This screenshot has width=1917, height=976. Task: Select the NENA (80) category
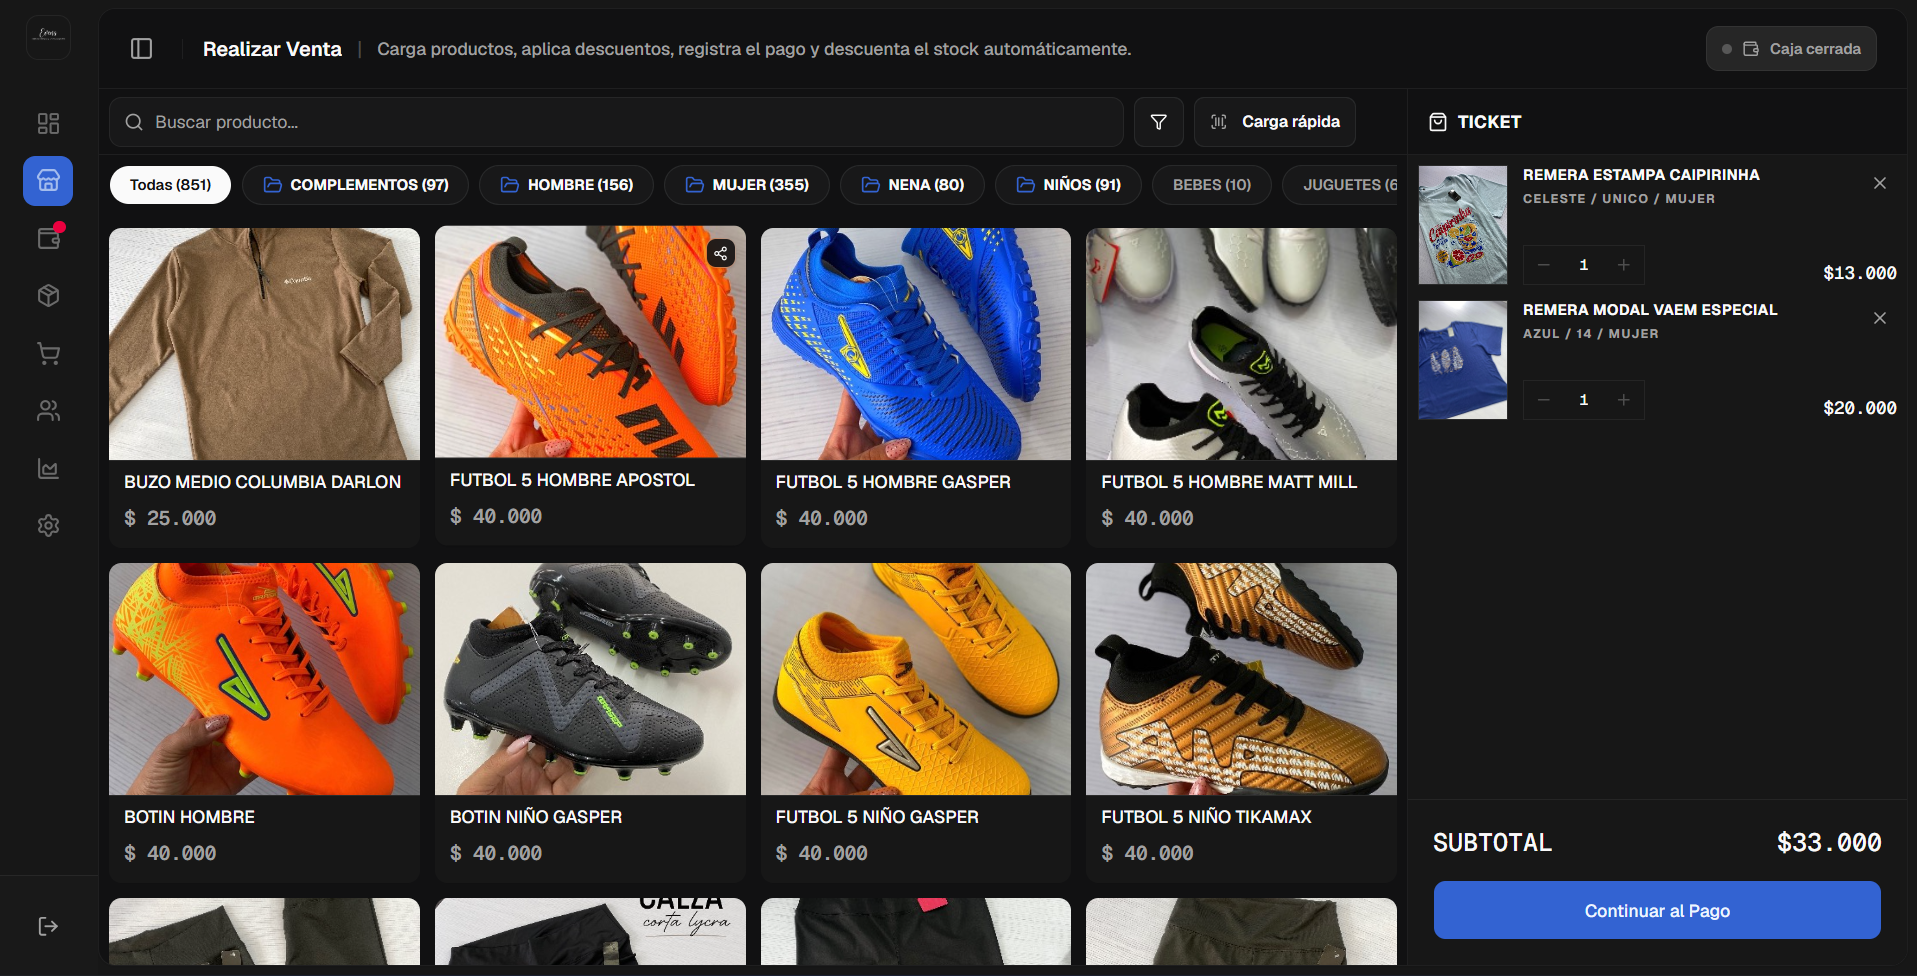[x=912, y=185]
